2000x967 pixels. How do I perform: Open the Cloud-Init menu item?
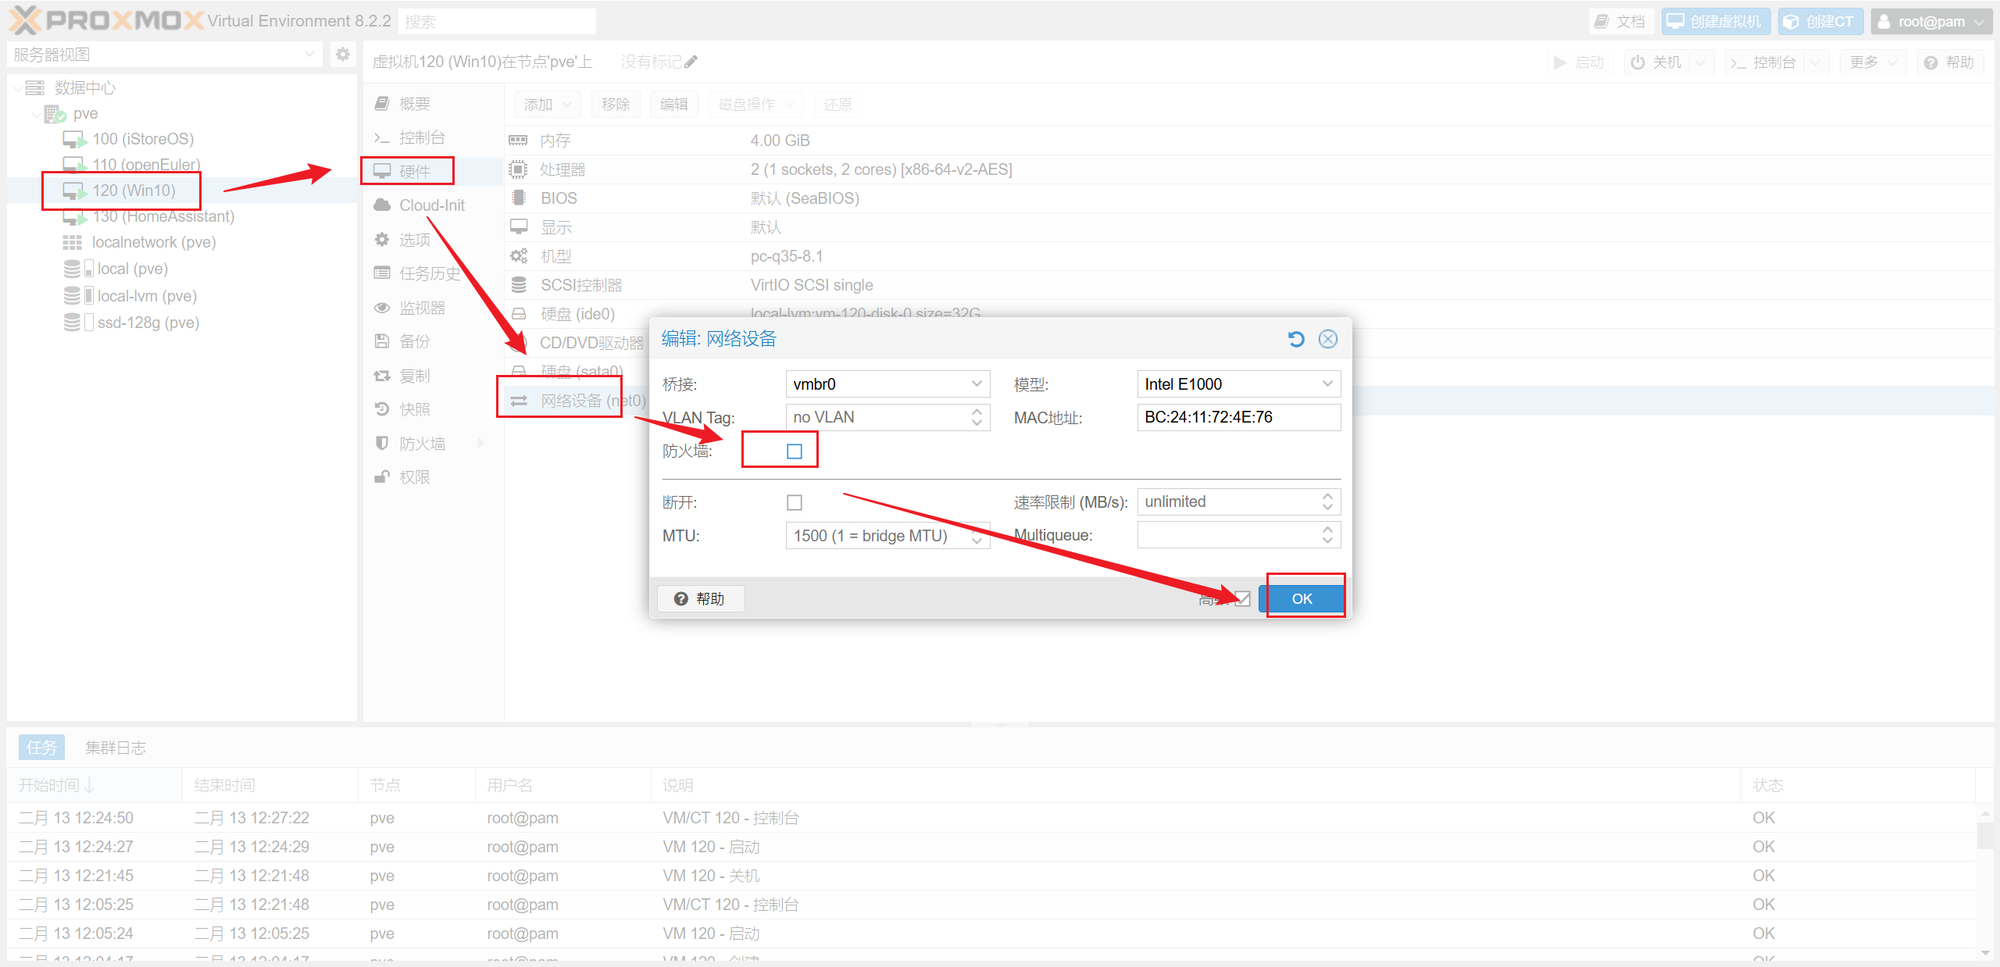coord(431,205)
